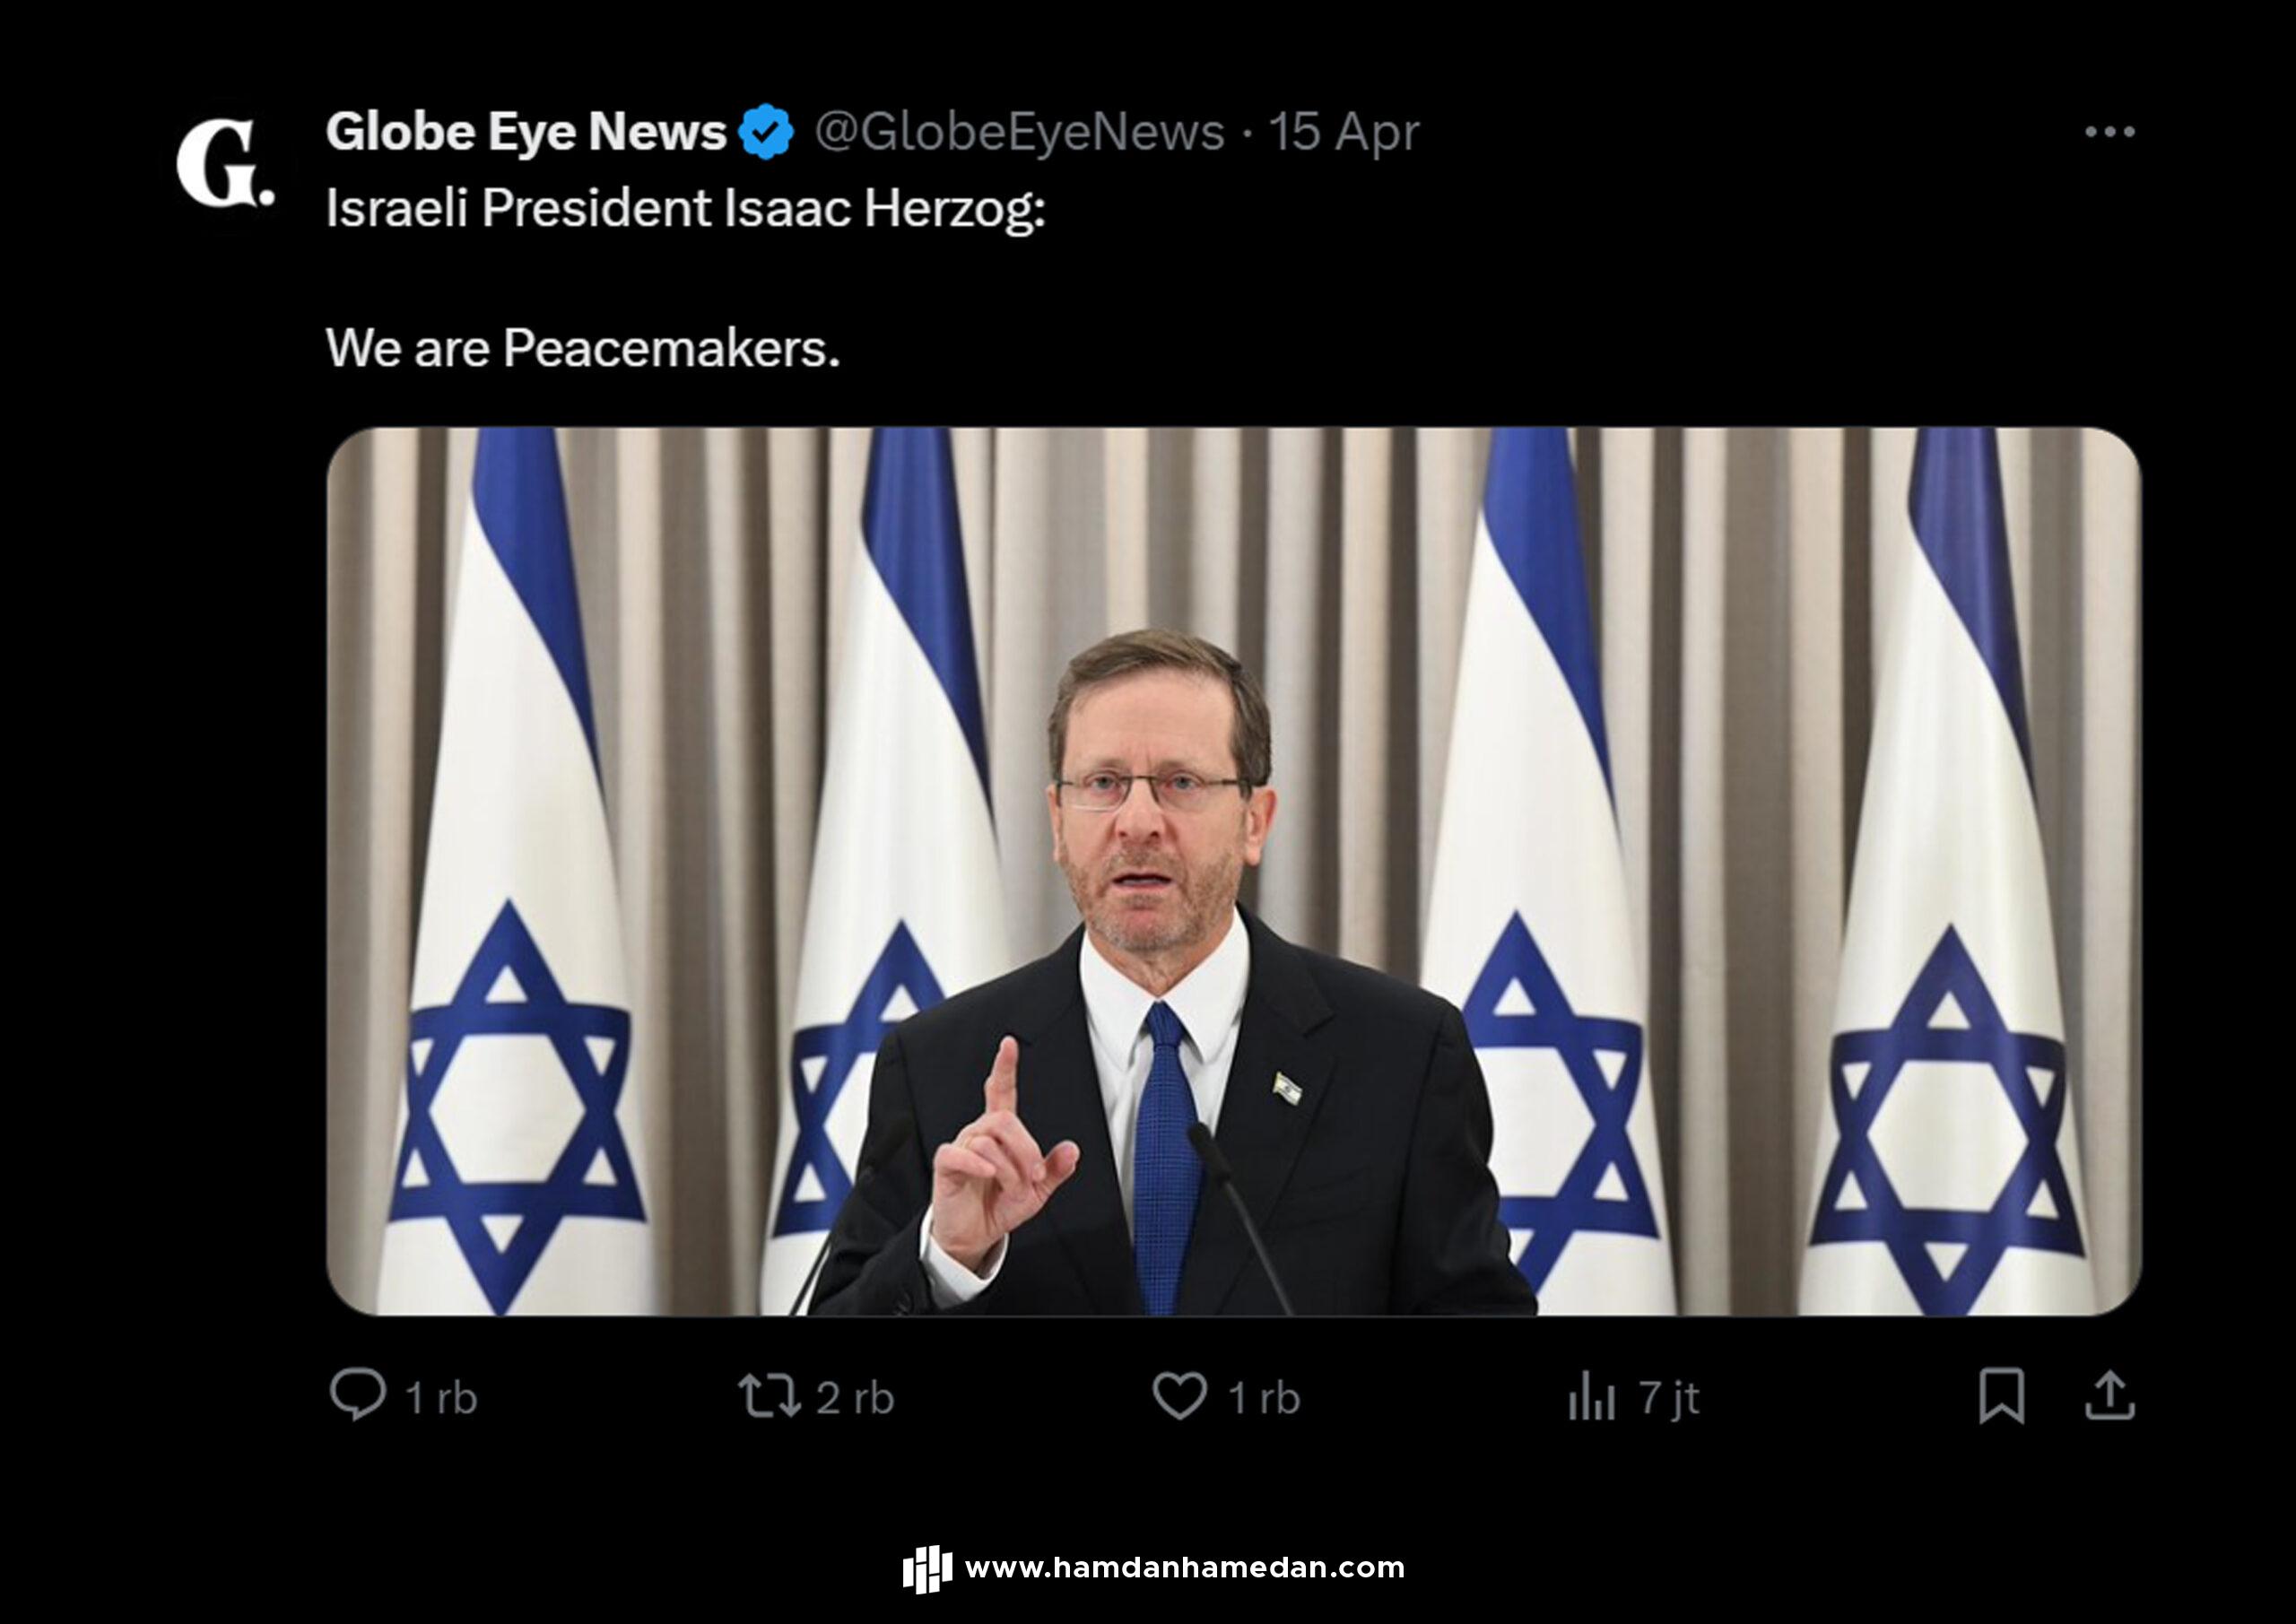Click the 2 rb repost count
2296x1624 pixels.
(855, 1397)
